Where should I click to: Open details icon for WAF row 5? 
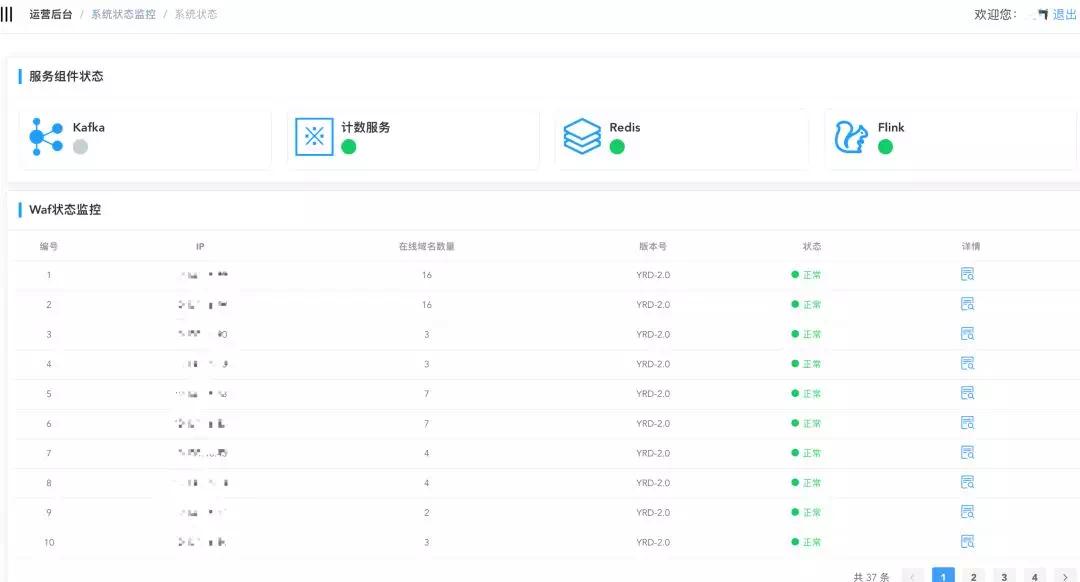tap(967, 393)
